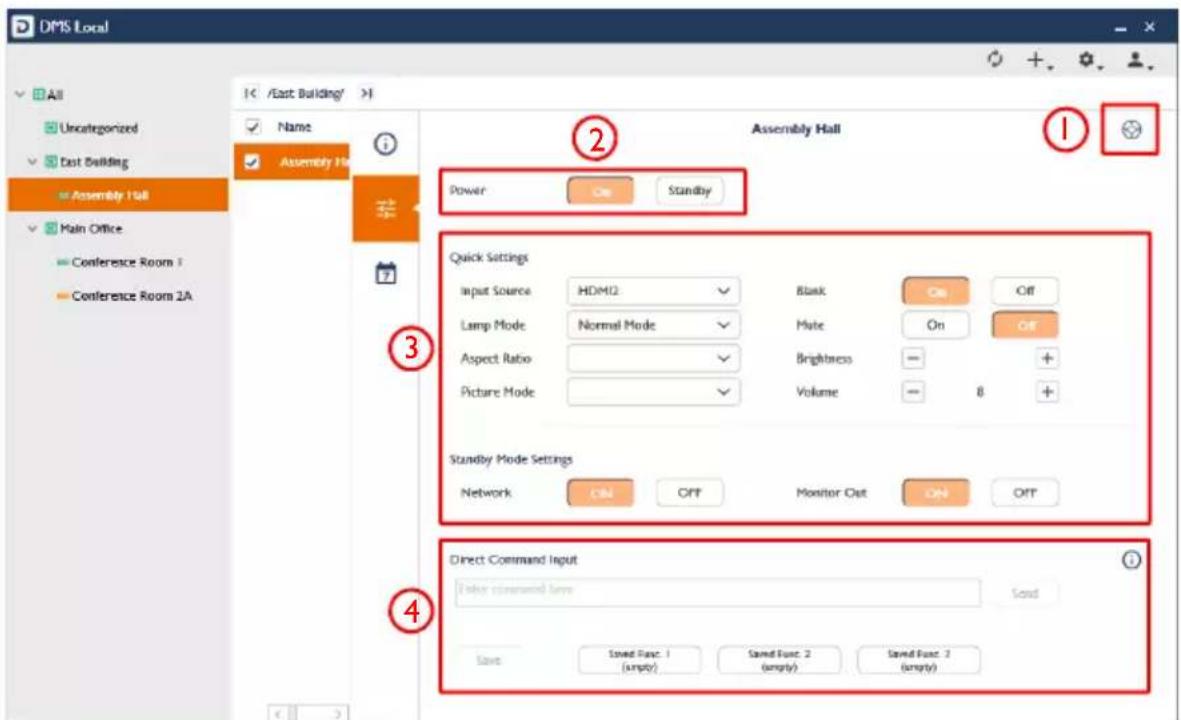Open the remote control icon beside Assembly Hall
This screenshot has width=1181, height=720.
coord(1131,130)
